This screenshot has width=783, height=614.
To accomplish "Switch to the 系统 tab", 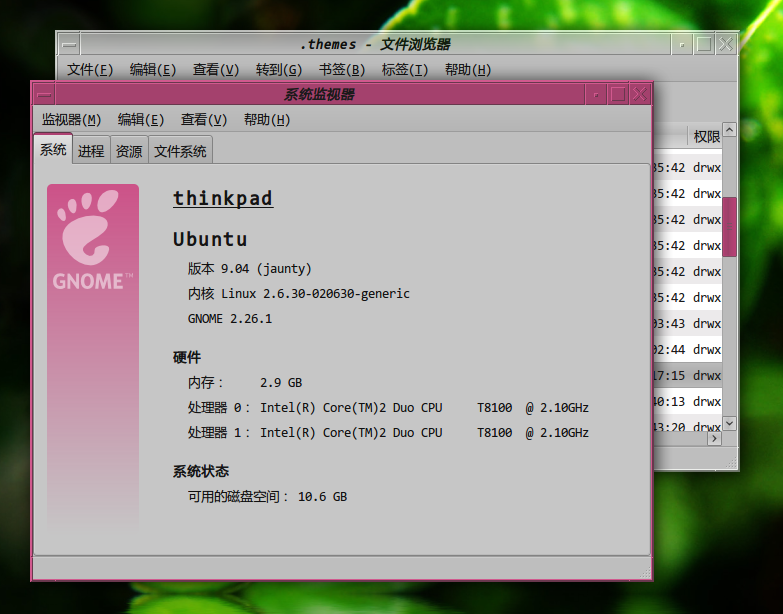I will tap(53, 149).
